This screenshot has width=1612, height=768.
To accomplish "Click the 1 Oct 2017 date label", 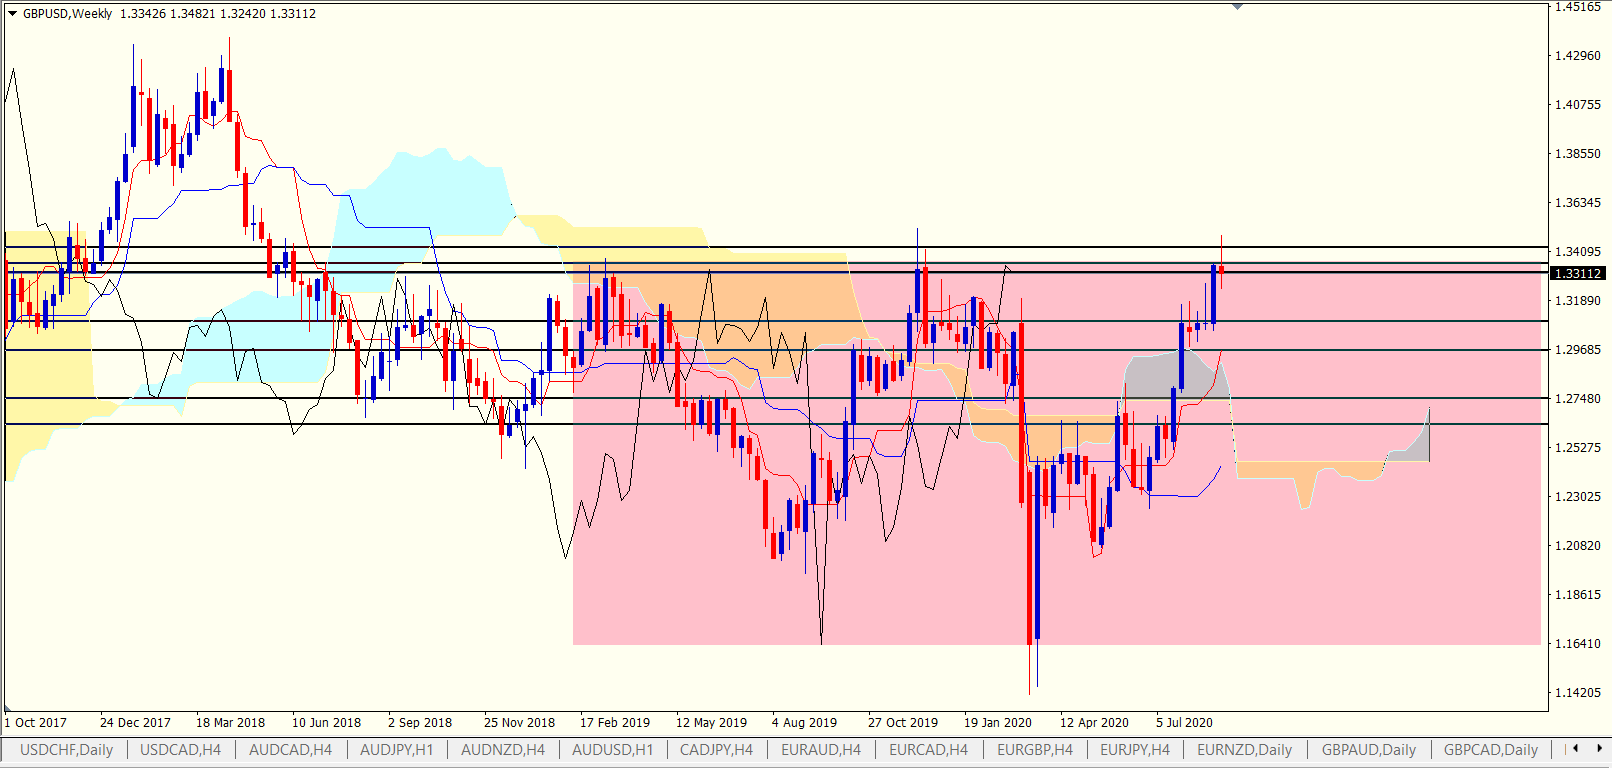I will (x=36, y=722).
